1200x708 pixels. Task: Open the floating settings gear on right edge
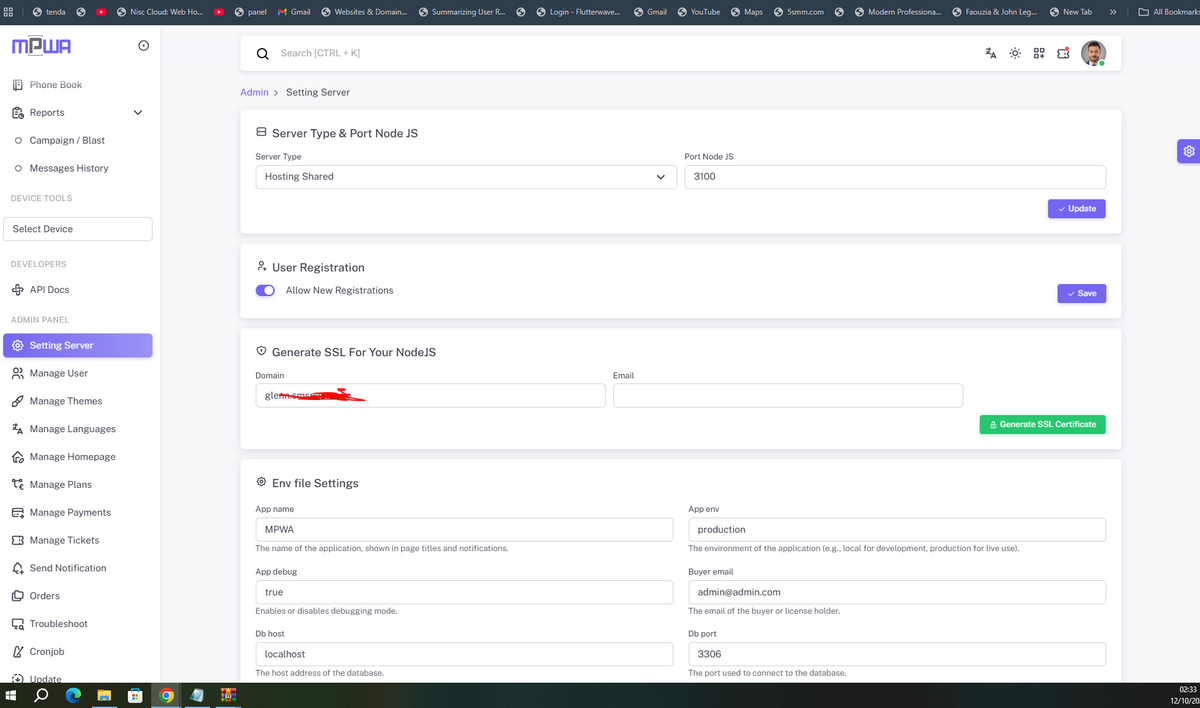[1188, 151]
